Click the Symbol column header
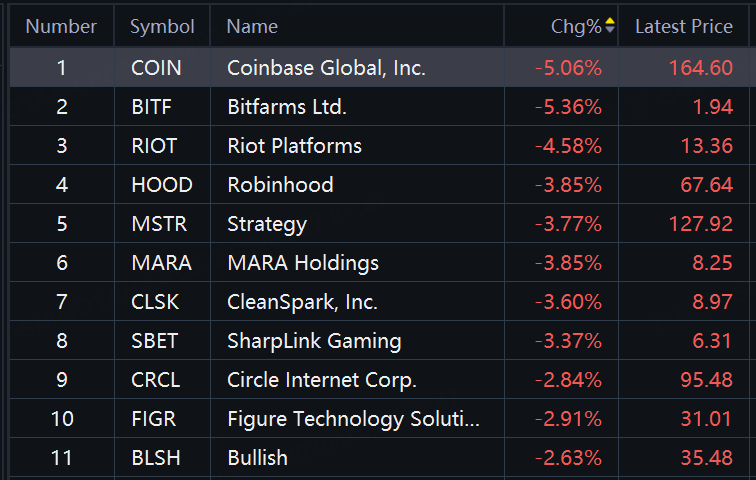Image resolution: width=756 pixels, height=480 pixels. pos(162,26)
